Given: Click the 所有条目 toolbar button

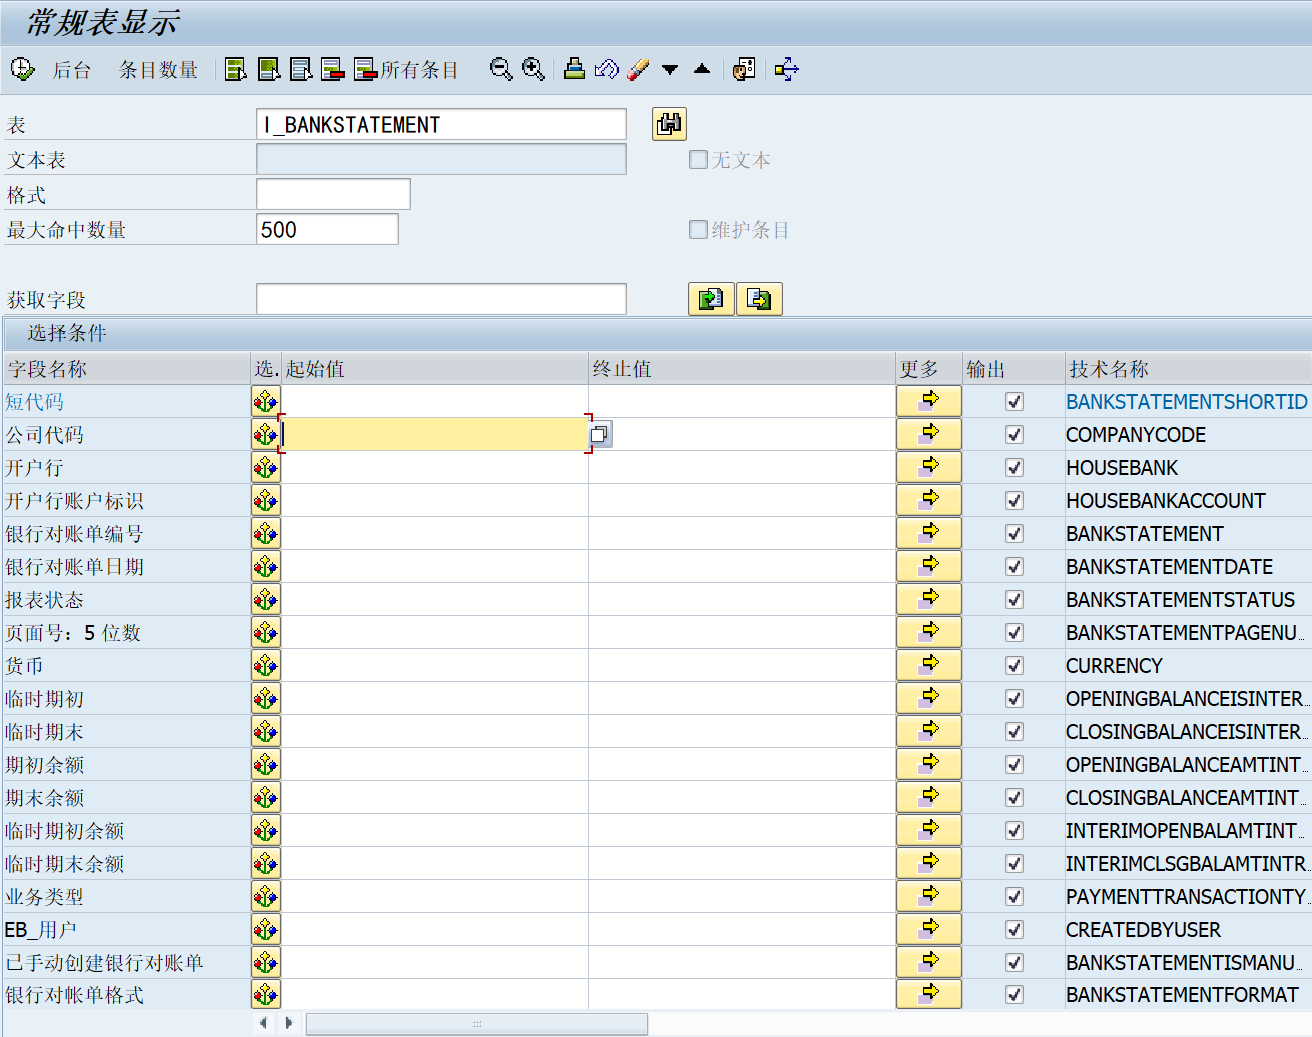Looking at the screenshot, I should click(x=407, y=70).
